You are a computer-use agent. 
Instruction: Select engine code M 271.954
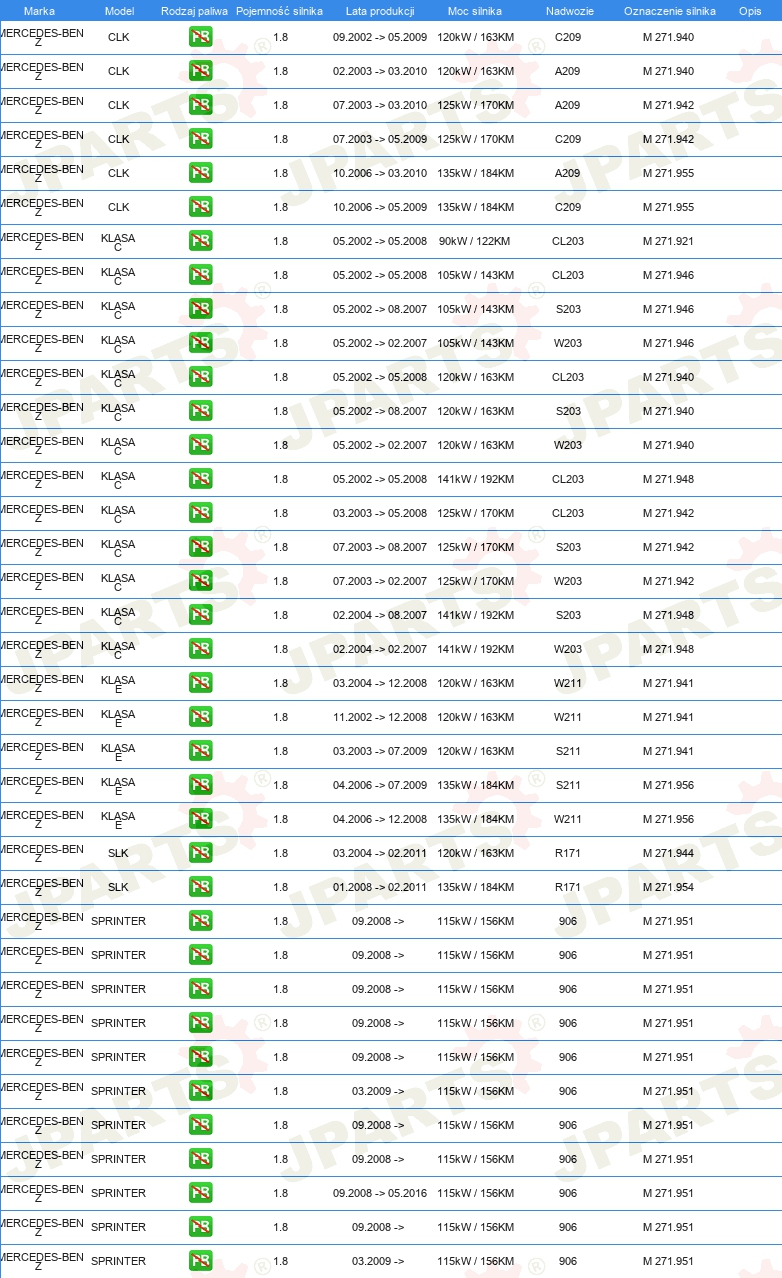pyautogui.click(x=668, y=887)
